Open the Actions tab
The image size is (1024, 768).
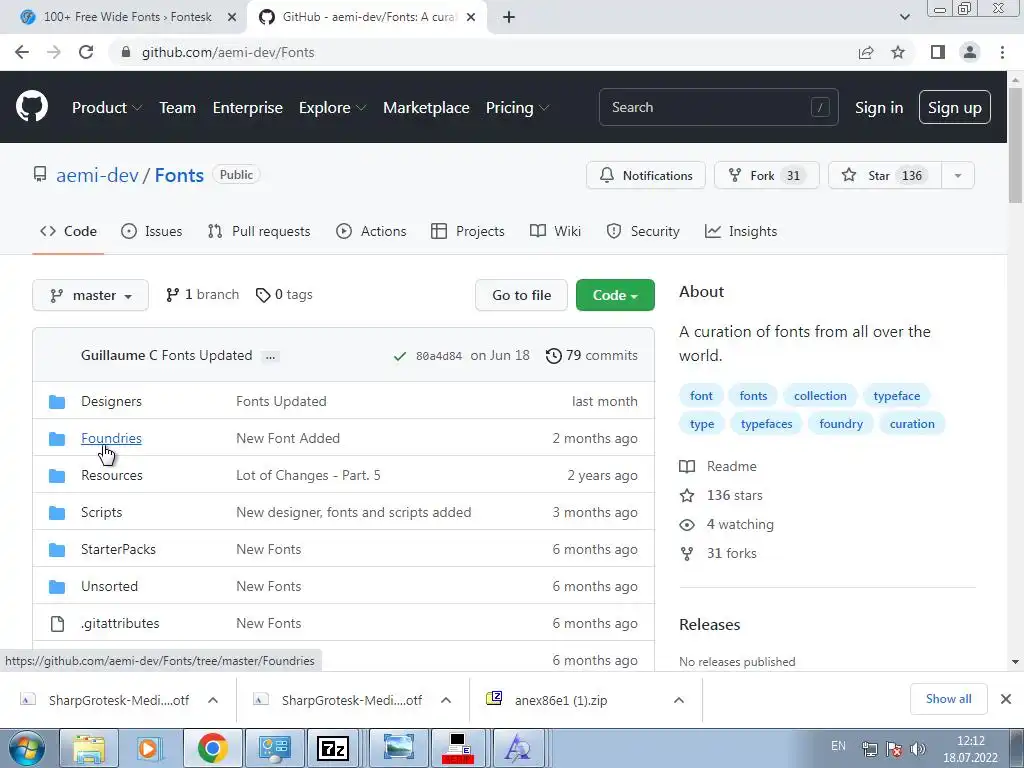(x=371, y=231)
